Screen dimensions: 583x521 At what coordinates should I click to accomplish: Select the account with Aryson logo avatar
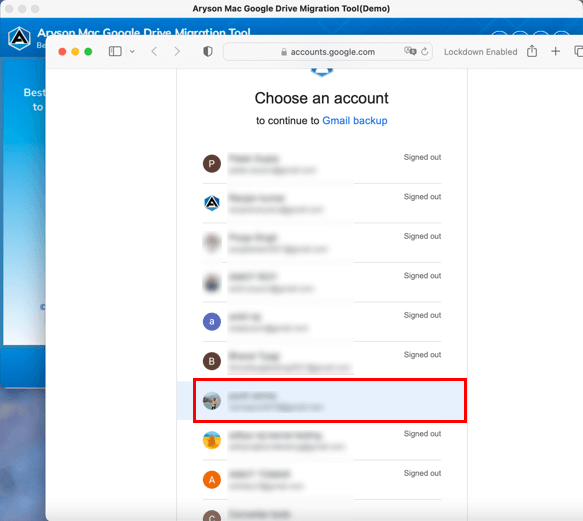tap(322, 203)
